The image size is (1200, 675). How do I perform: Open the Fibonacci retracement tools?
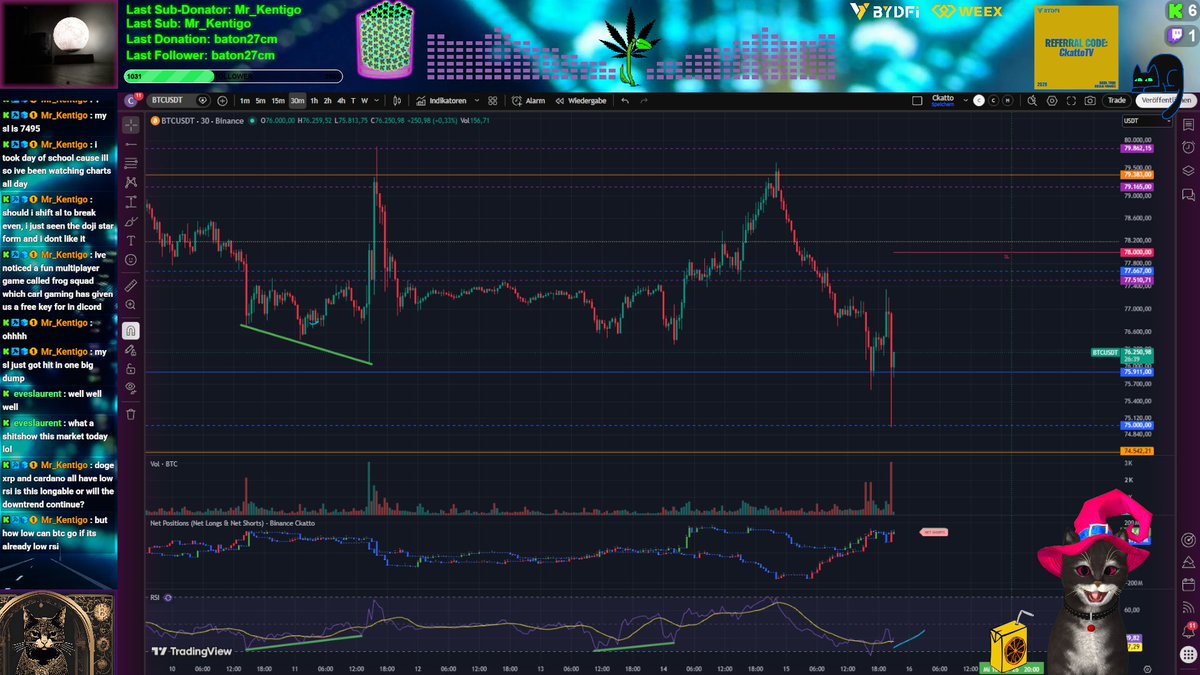tap(131, 162)
